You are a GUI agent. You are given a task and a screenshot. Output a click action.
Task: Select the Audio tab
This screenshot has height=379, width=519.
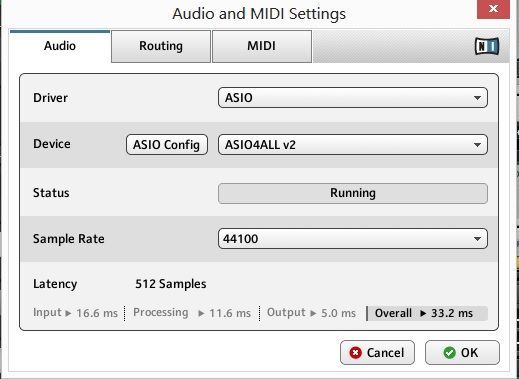pos(60,46)
